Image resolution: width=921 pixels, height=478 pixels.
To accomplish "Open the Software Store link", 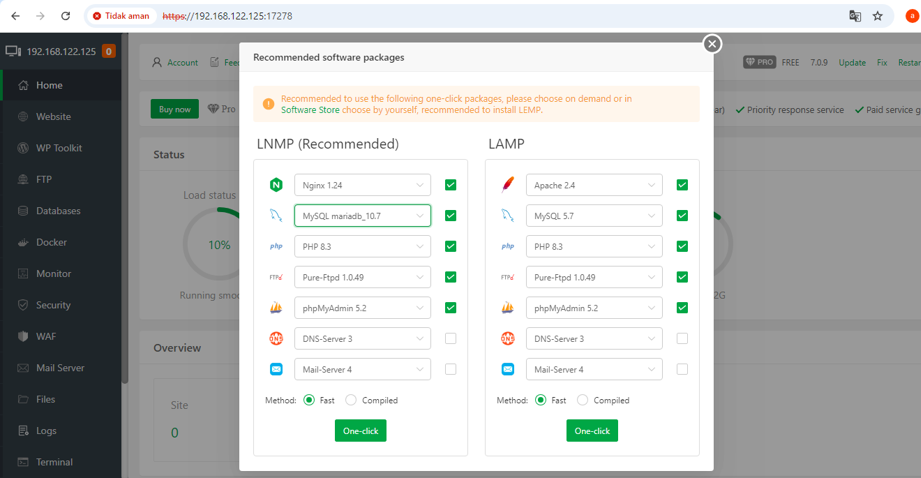I will (x=310, y=110).
